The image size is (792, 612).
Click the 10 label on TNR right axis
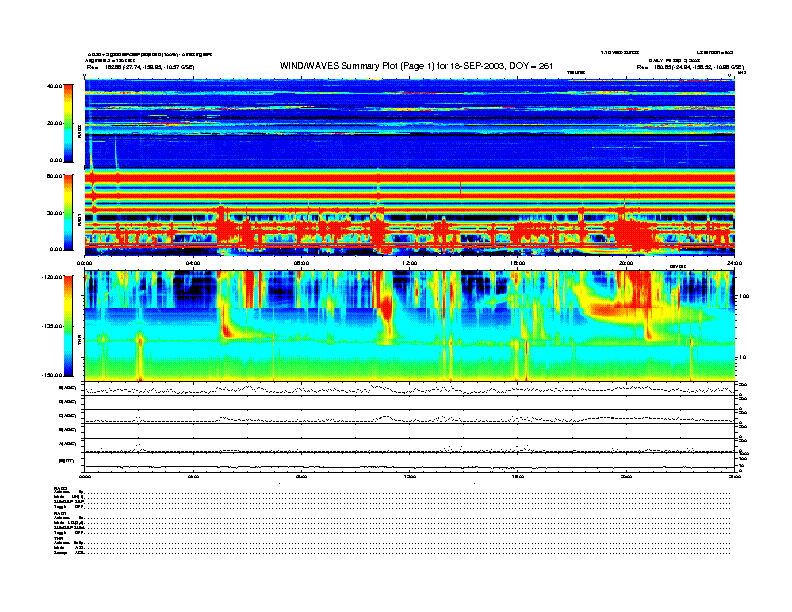pyautogui.click(x=743, y=357)
